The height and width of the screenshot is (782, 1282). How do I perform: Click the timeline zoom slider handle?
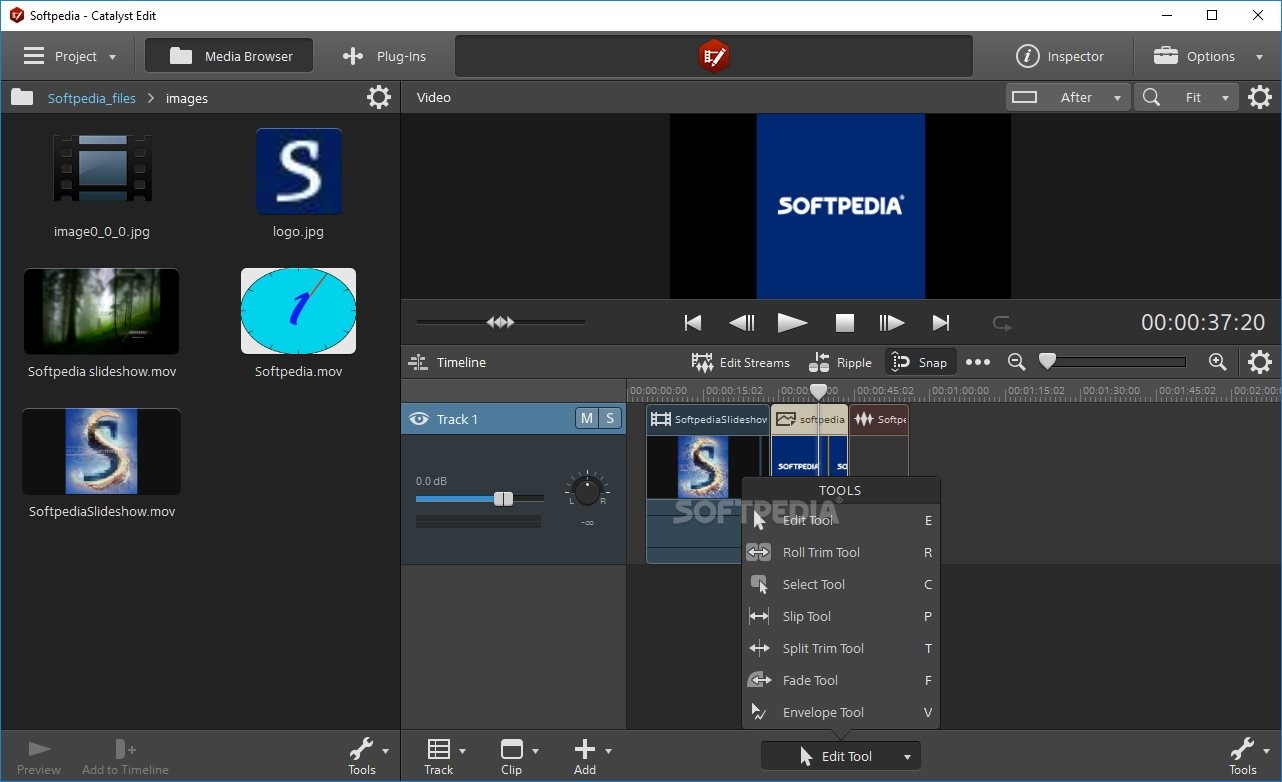point(1047,361)
